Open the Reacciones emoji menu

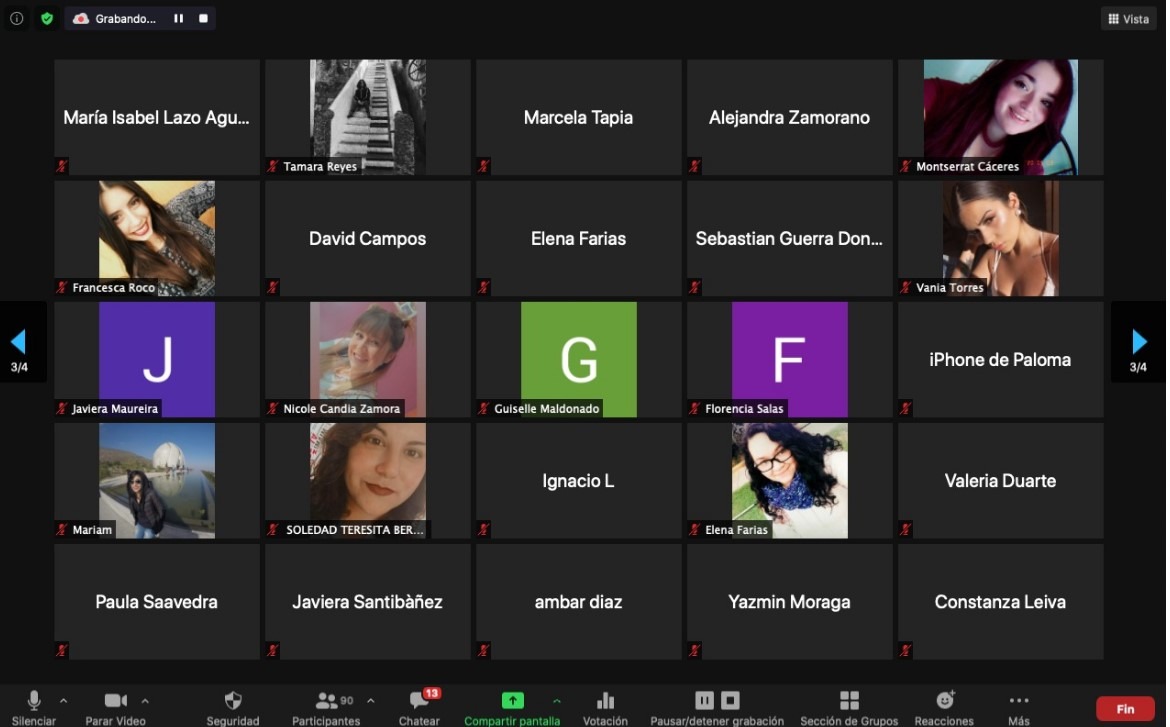click(944, 701)
